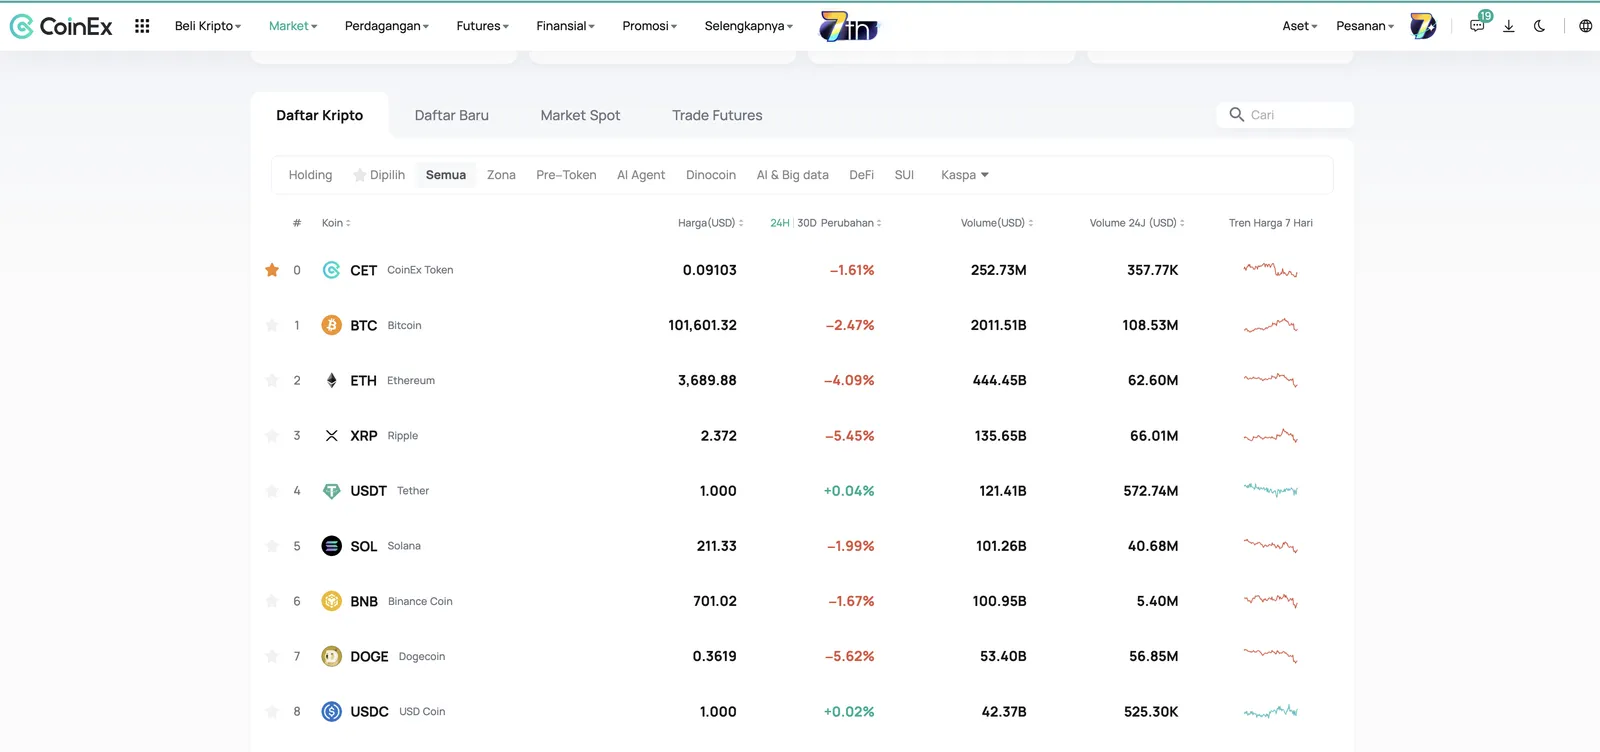Favorite BNB with its star
The height and width of the screenshot is (752, 1600).
[x=272, y=601]
